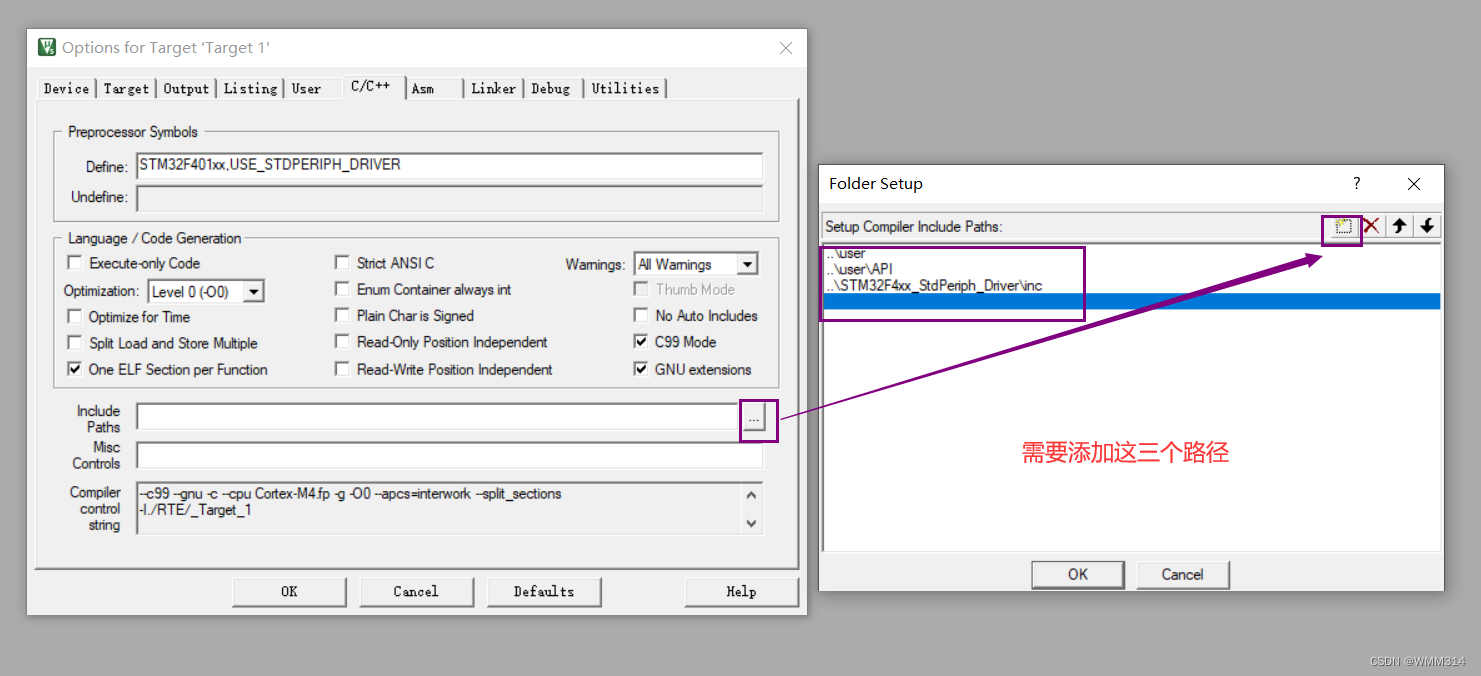Viewport: 1481px width, 676px height.
Task: Click the Folder Setup context help question mark
Action: (x=1356, y=184)
